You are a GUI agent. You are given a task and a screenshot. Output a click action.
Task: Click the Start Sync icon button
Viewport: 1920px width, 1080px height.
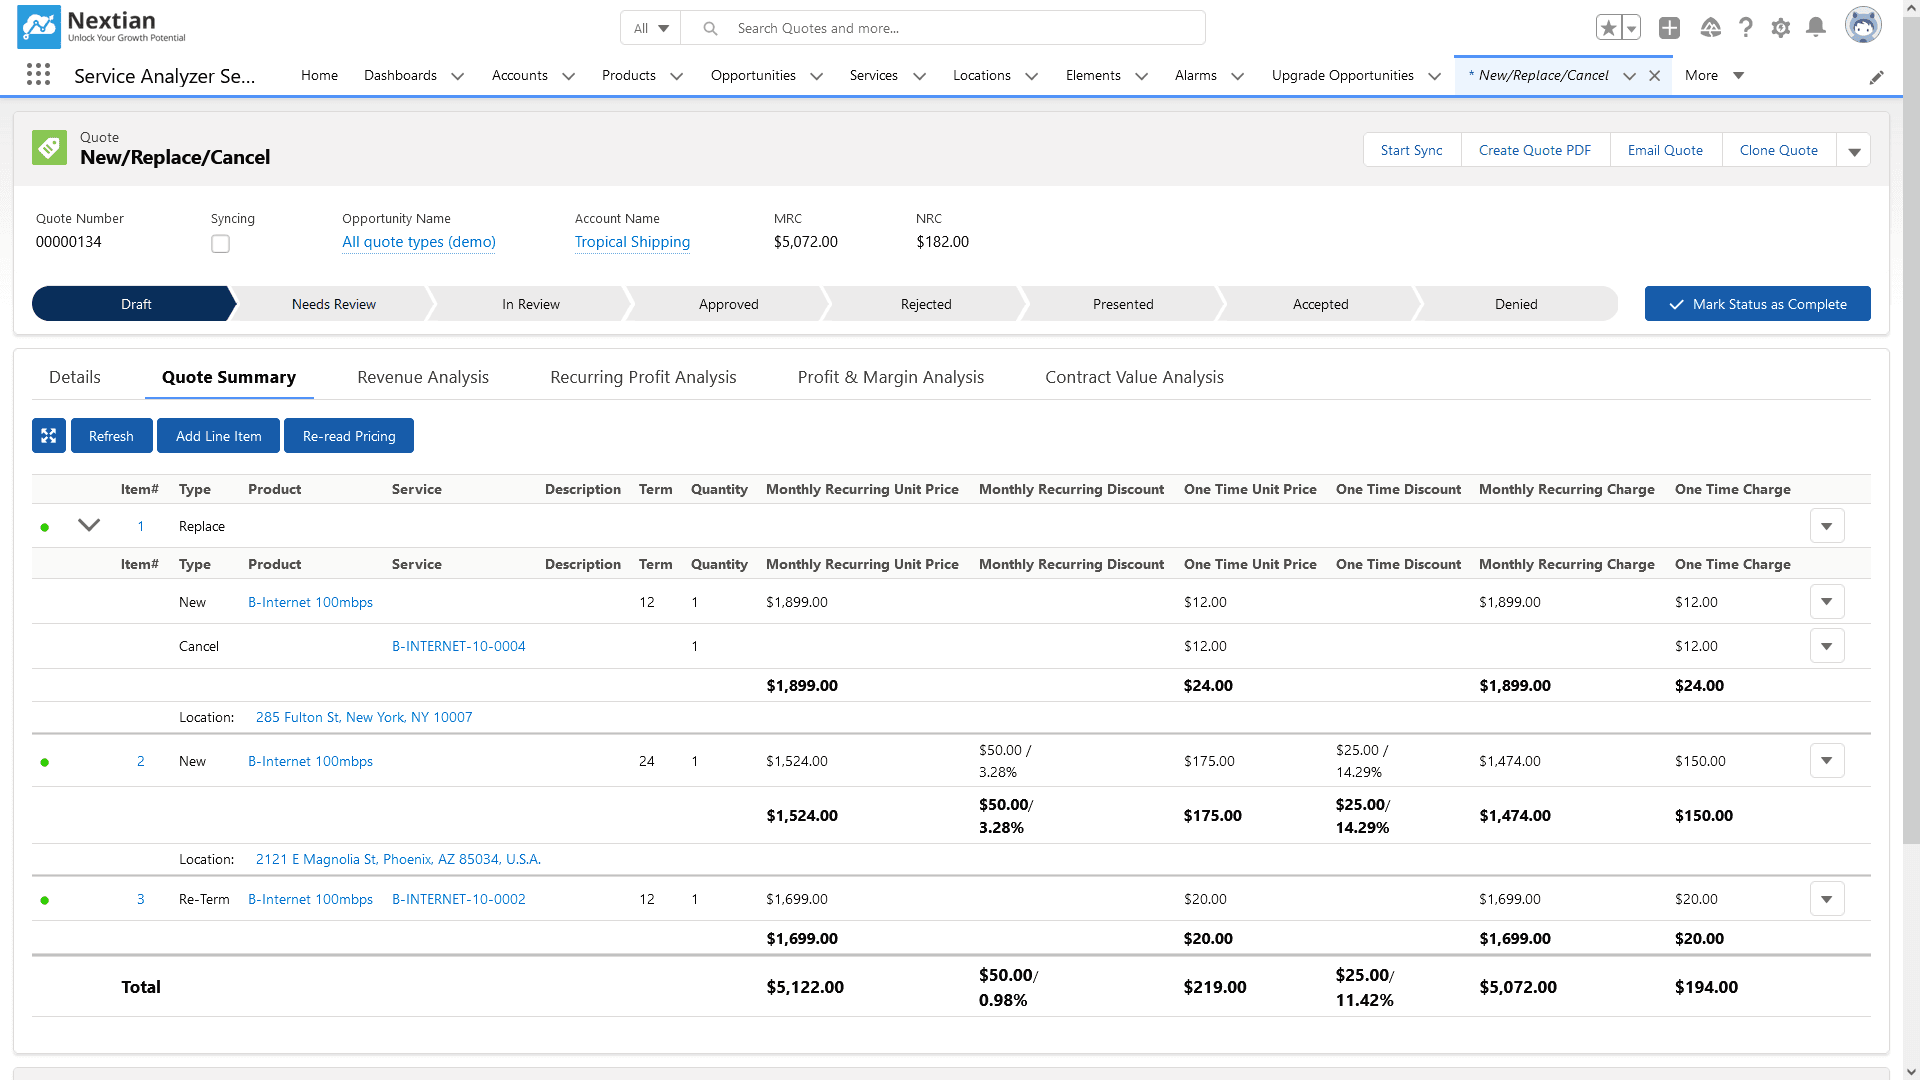pos(1411,150)
